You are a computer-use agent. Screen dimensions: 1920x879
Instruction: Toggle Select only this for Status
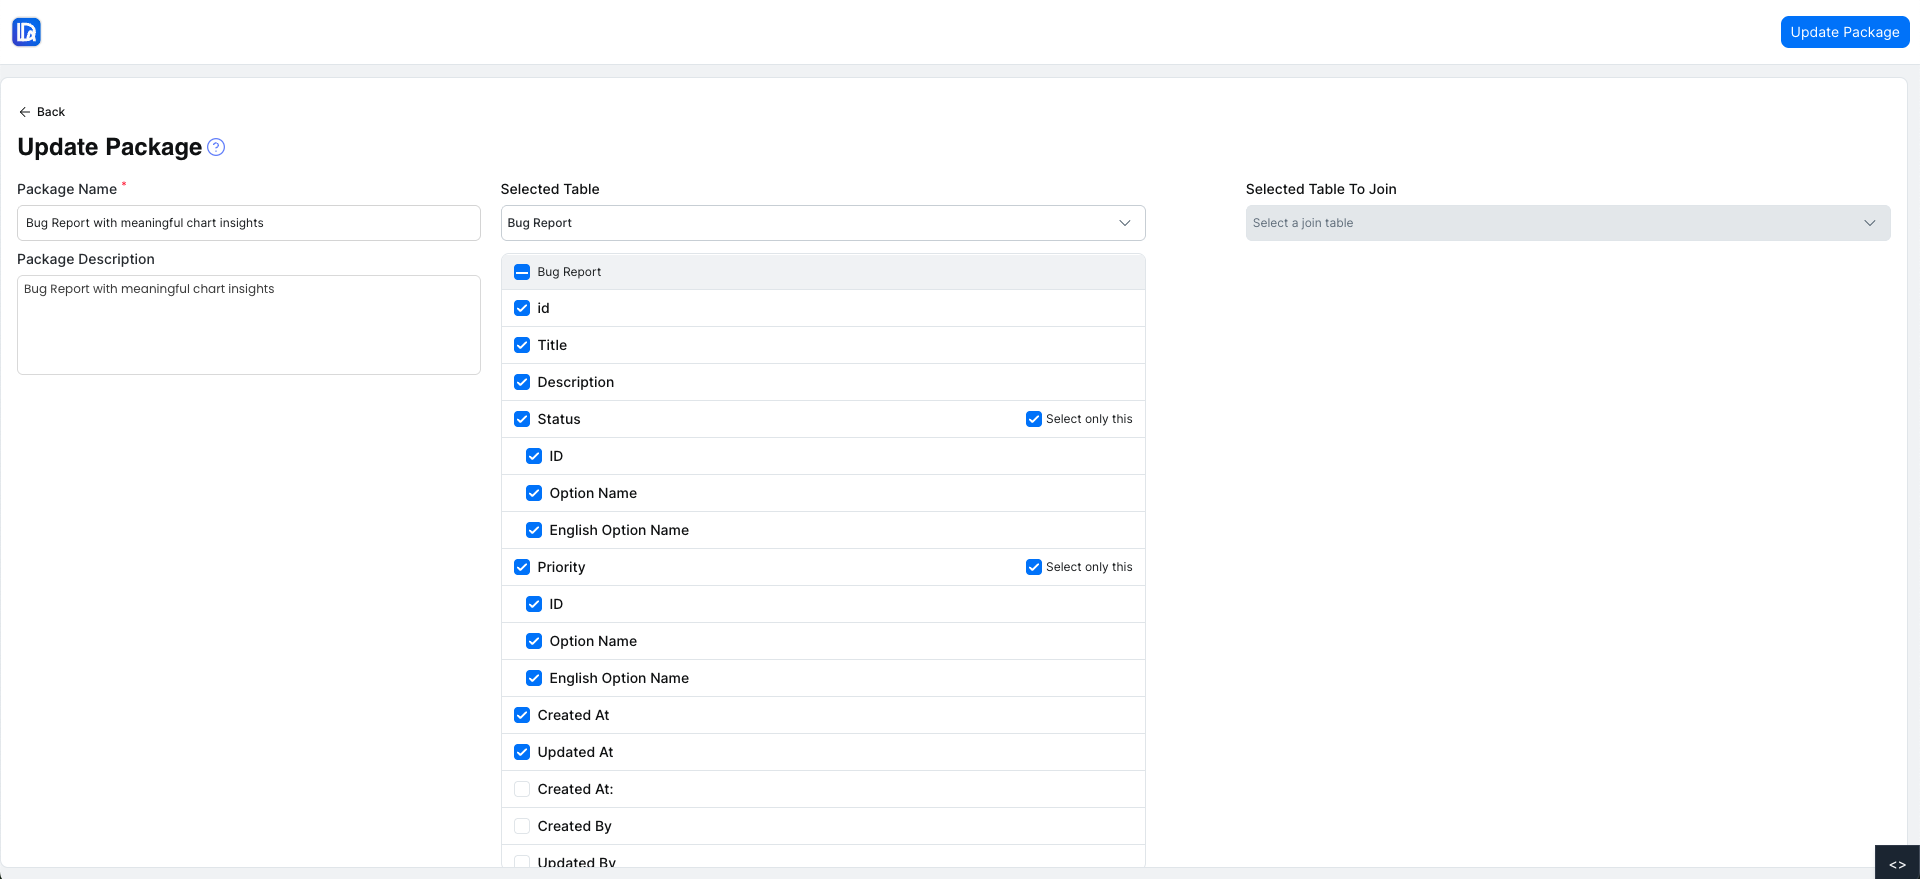1034,419
